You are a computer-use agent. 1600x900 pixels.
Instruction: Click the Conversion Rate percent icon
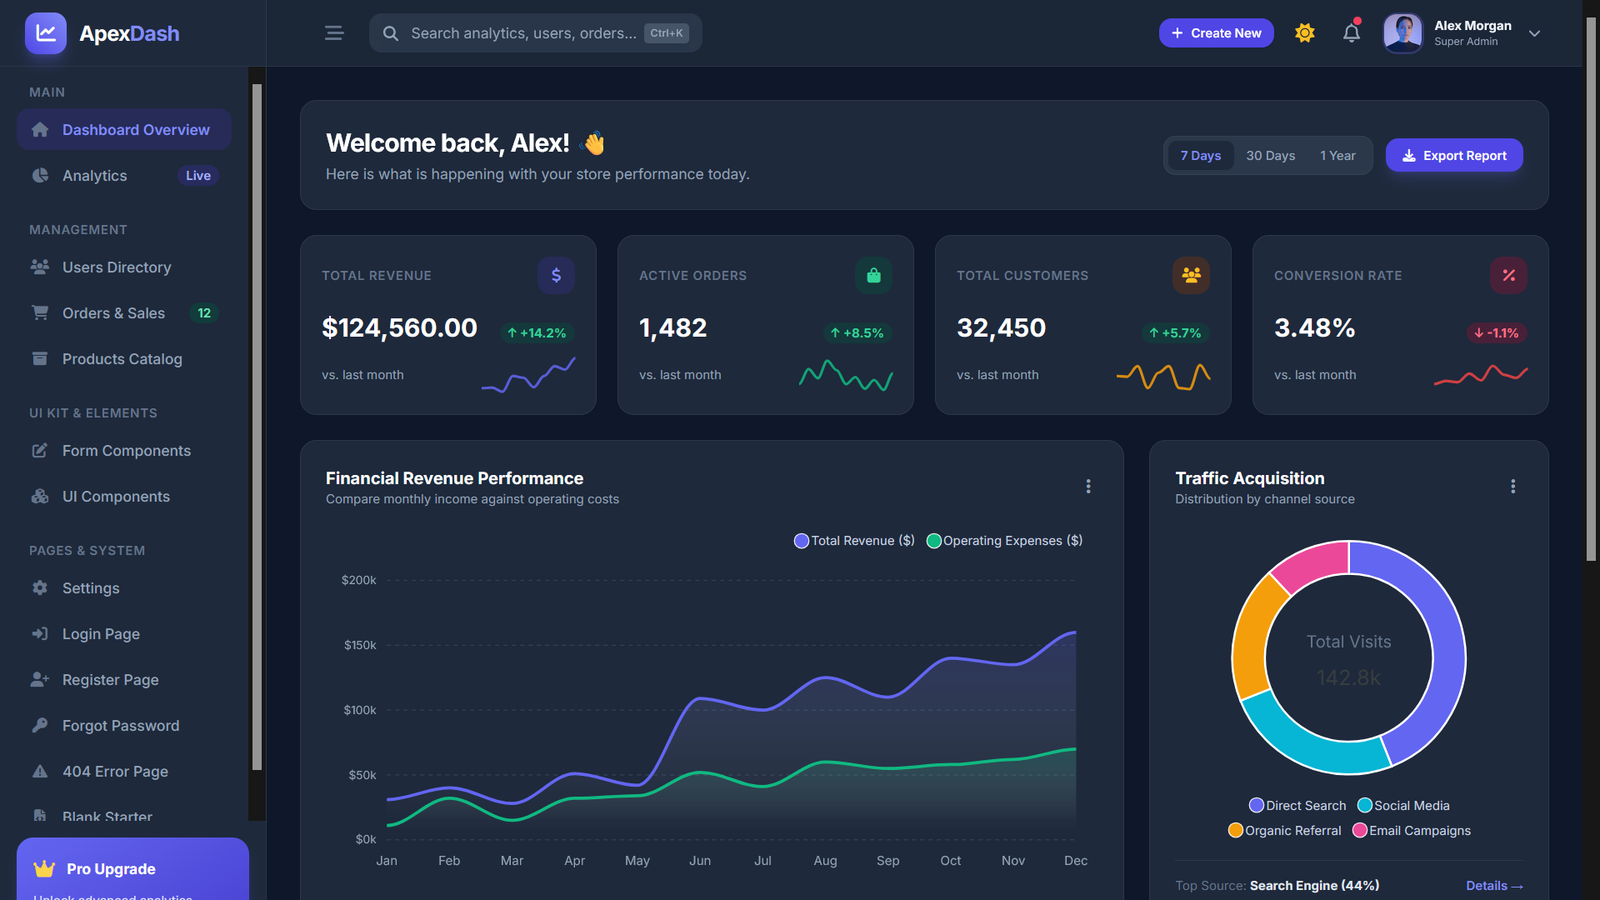(1508, 275)
